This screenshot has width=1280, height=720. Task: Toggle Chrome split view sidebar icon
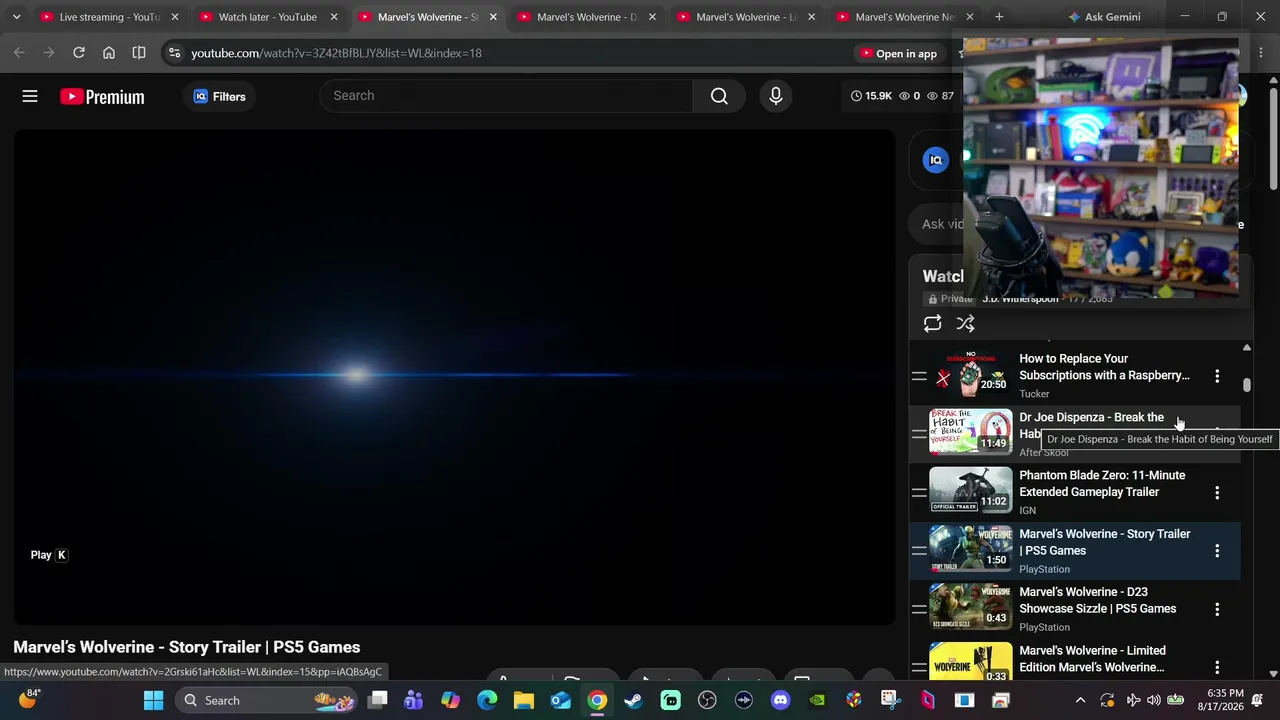[x=139, y=53]
